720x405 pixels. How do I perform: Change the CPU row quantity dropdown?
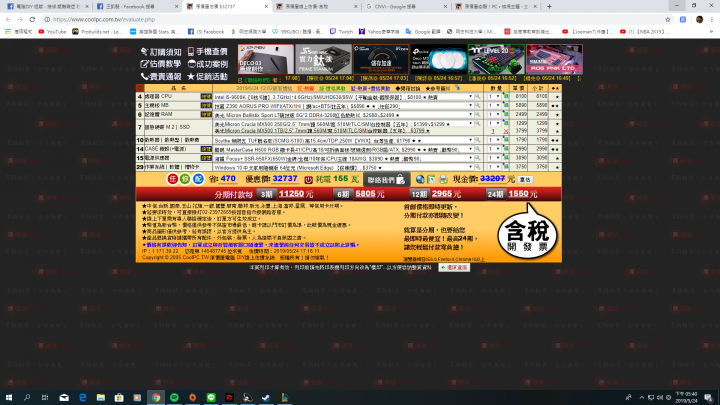494,97
